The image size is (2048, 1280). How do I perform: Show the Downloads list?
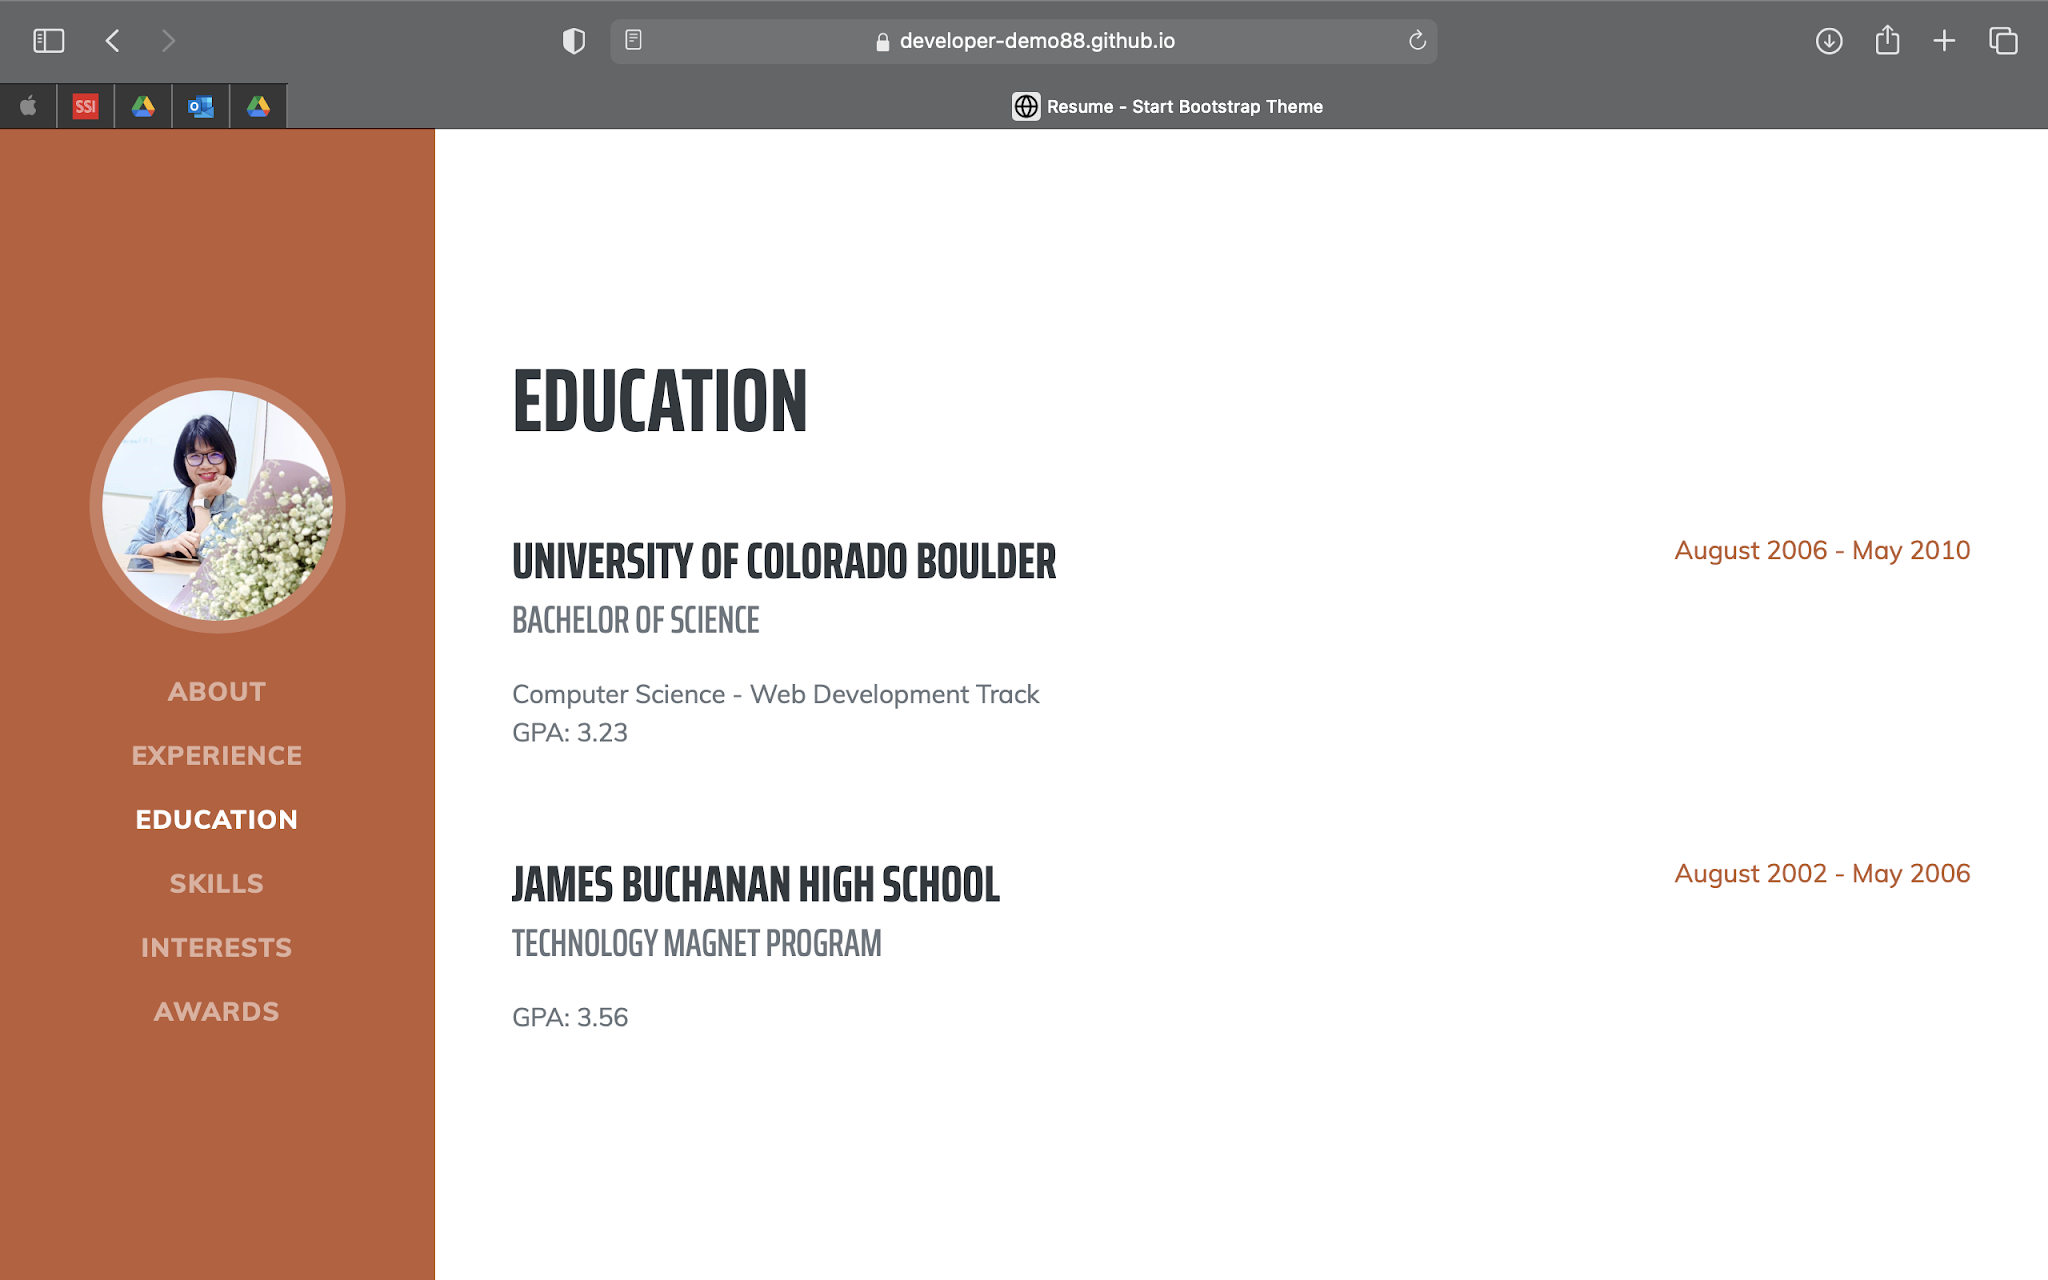pyautogui.click(x=1828, y=41)
